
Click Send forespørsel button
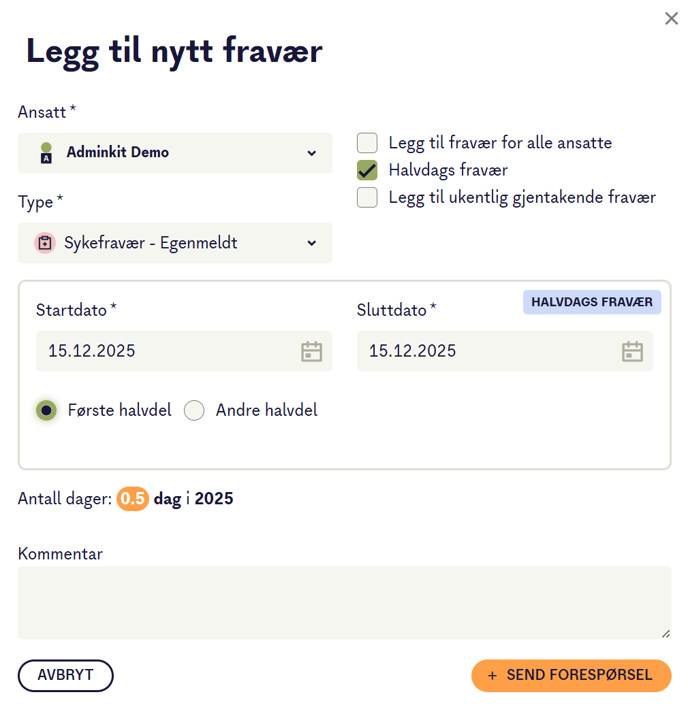(570, 675)
